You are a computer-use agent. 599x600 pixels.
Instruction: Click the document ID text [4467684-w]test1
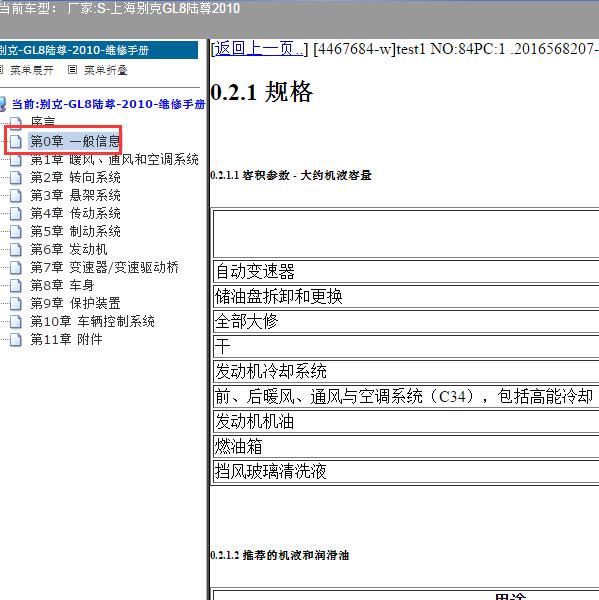click(x=369, y=49)
